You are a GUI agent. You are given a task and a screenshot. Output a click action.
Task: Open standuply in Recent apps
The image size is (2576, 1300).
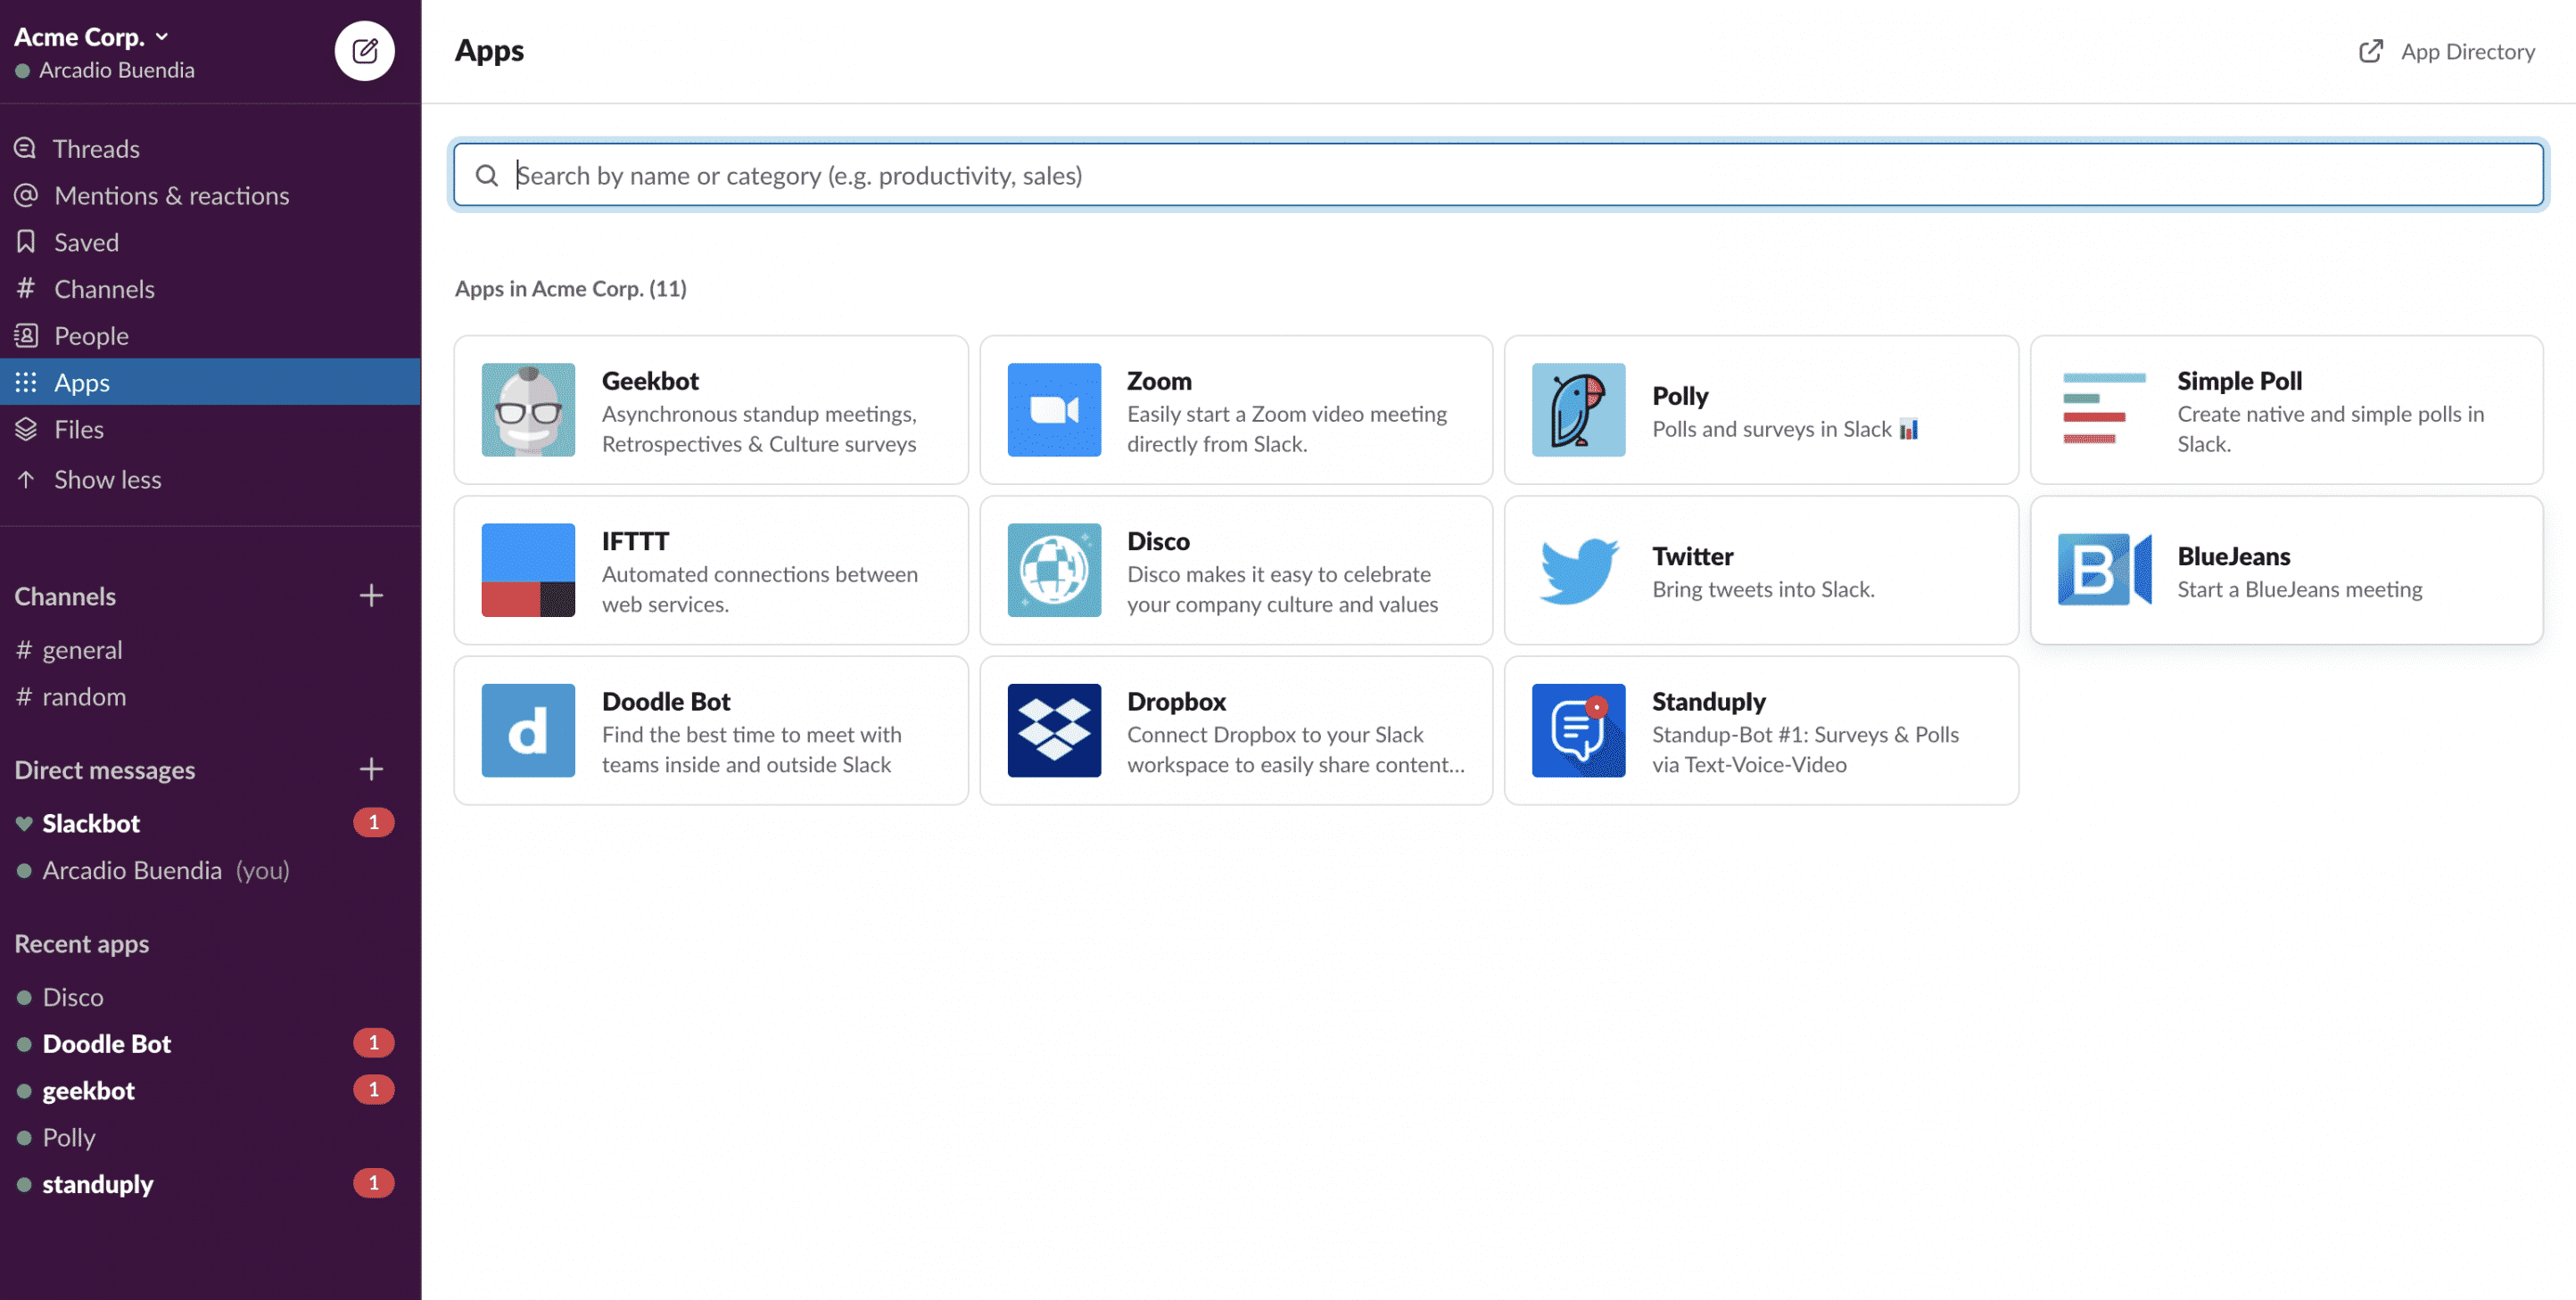pos(210,1184)
